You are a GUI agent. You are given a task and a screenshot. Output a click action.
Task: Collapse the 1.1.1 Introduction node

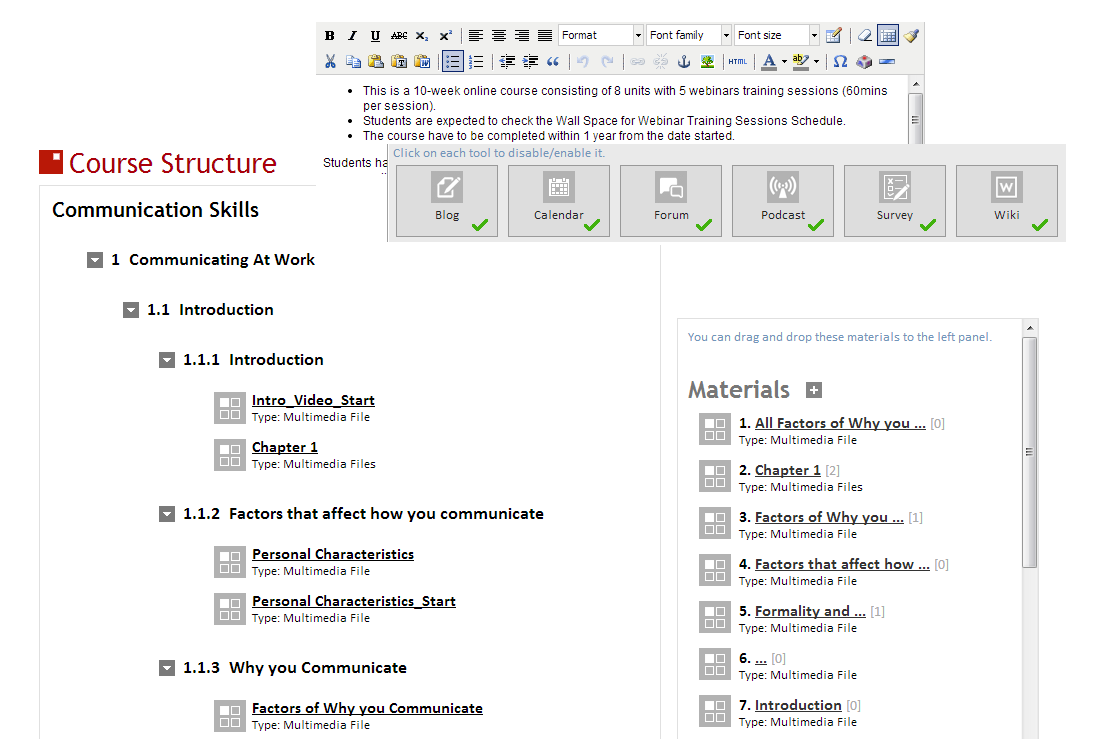[x=167, y=360]
